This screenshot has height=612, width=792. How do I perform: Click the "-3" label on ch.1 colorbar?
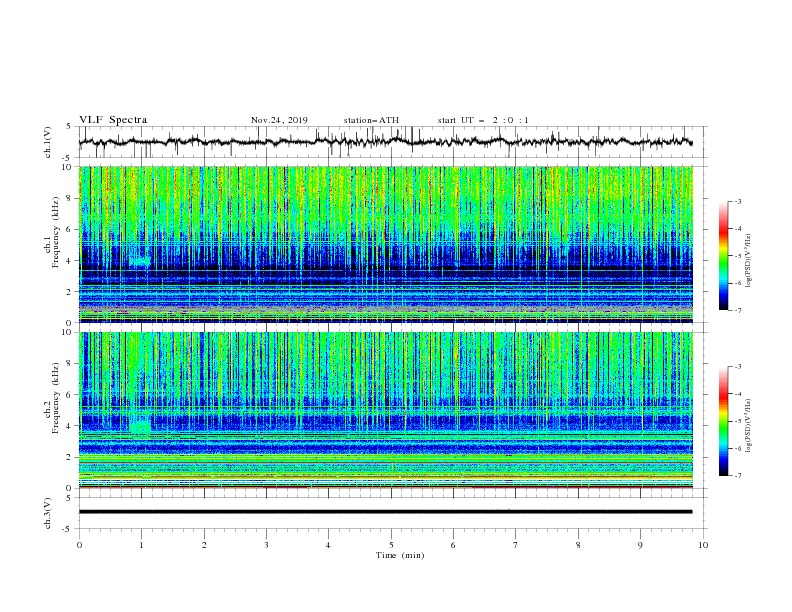(x=738, y=201)
